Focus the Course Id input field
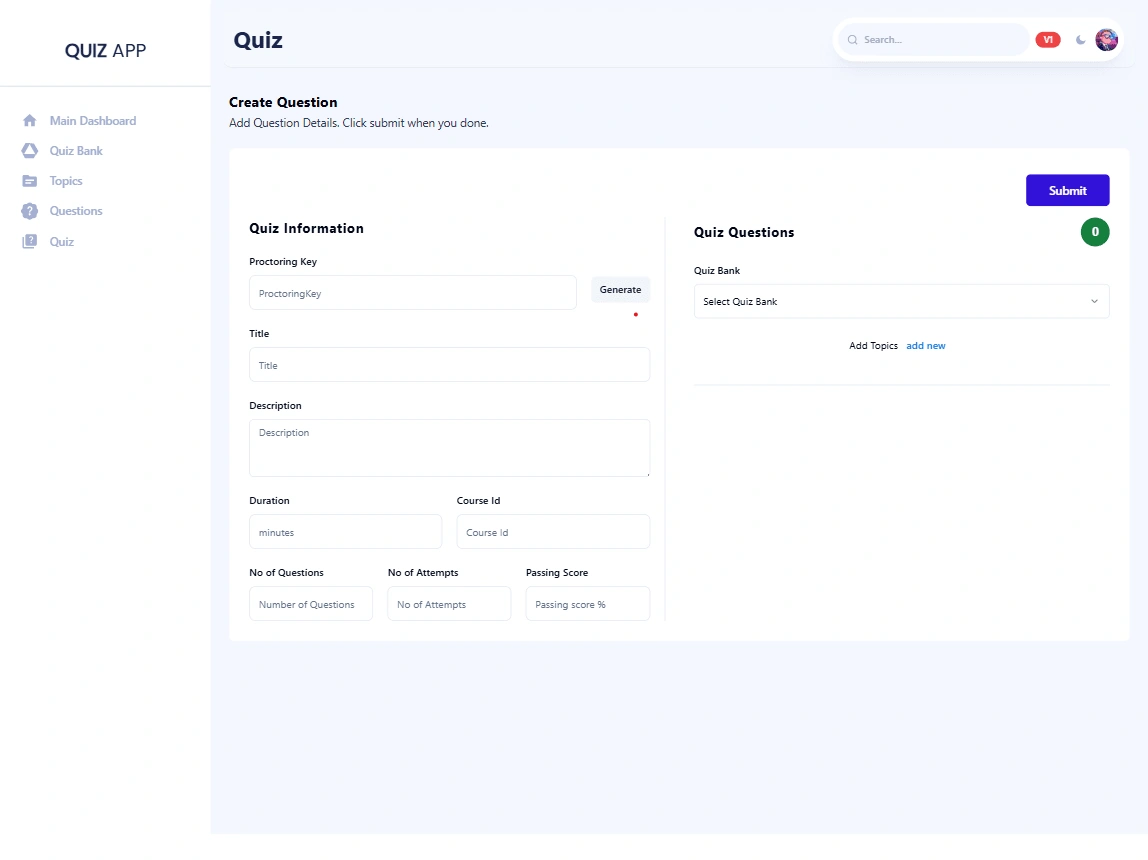Screen dimensions: 1148x860 (554, 531)
